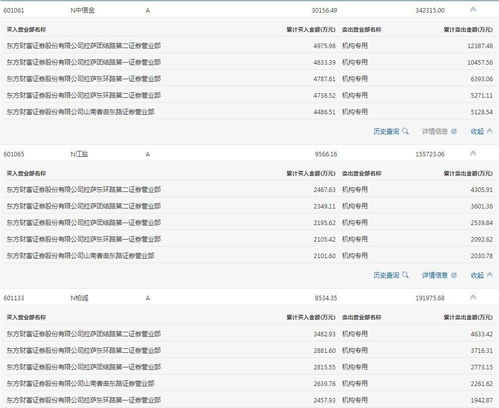Click sell amount 1942.87
This screenshot has width=499, height=408.
482,400
